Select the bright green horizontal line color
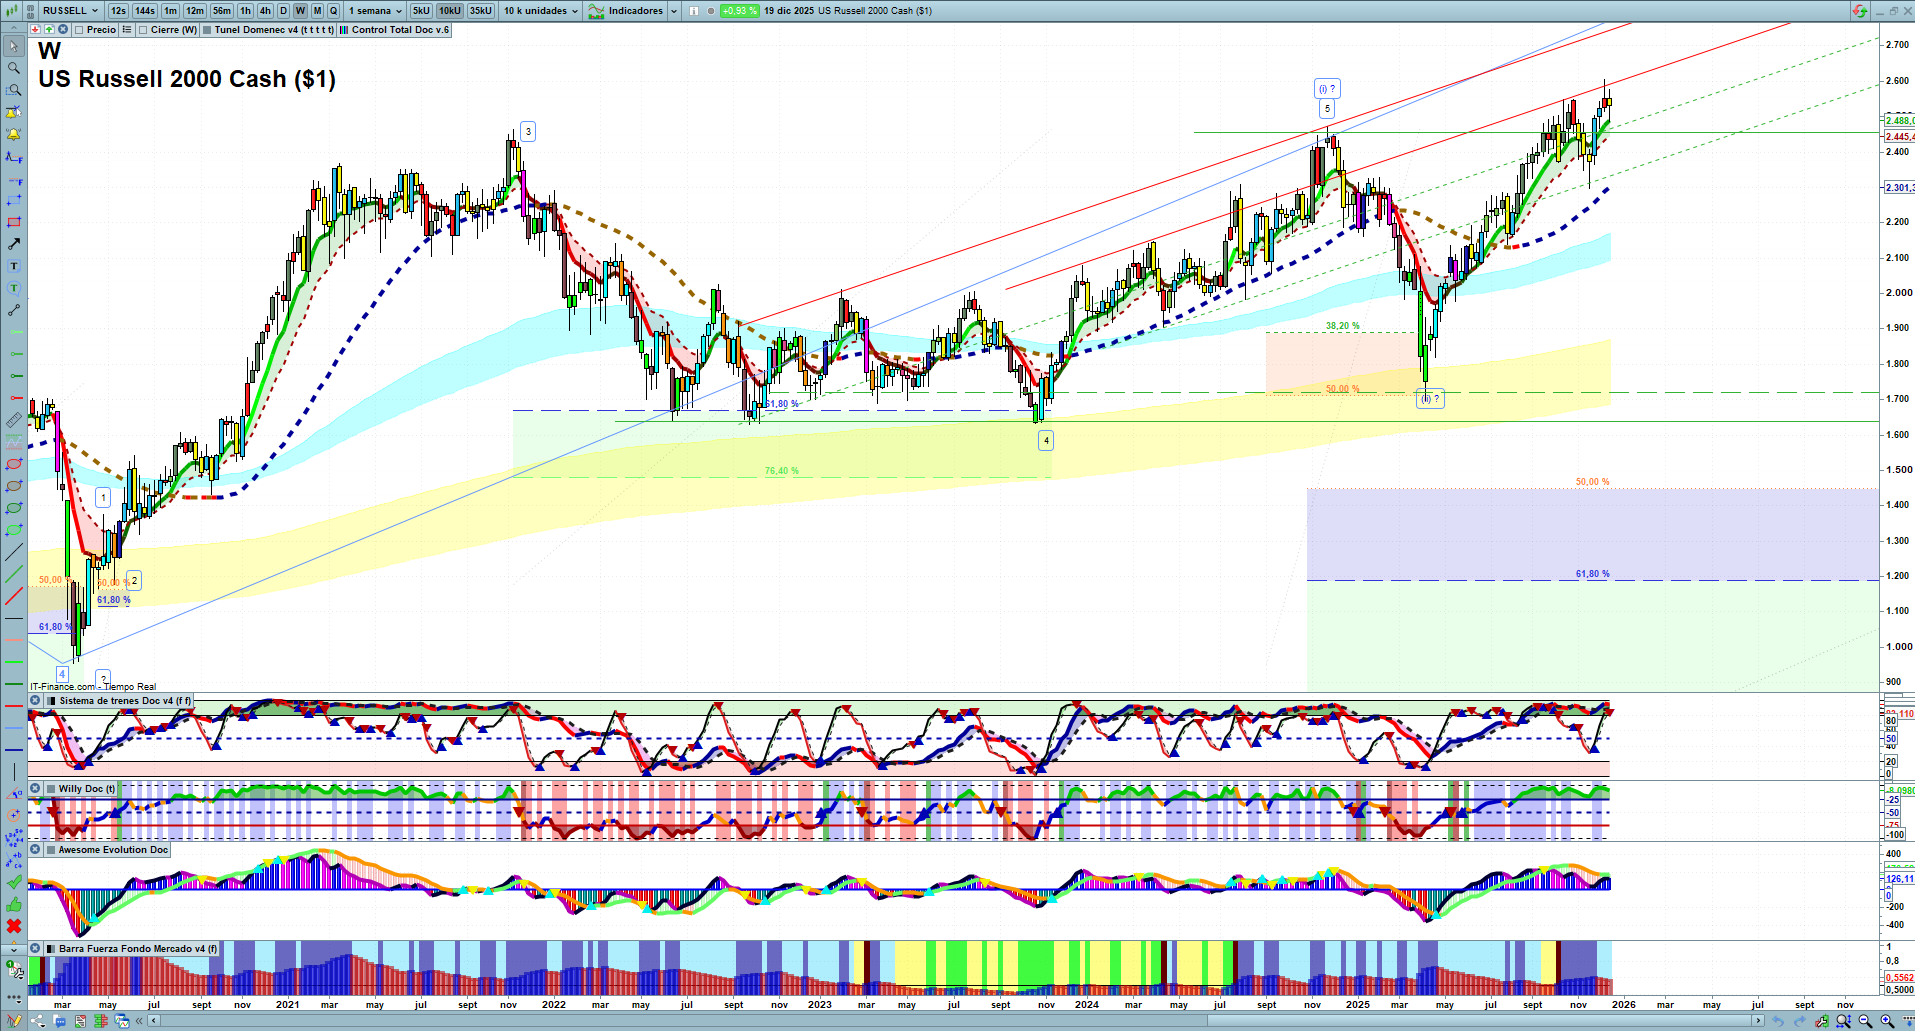 tap(14, 662)
